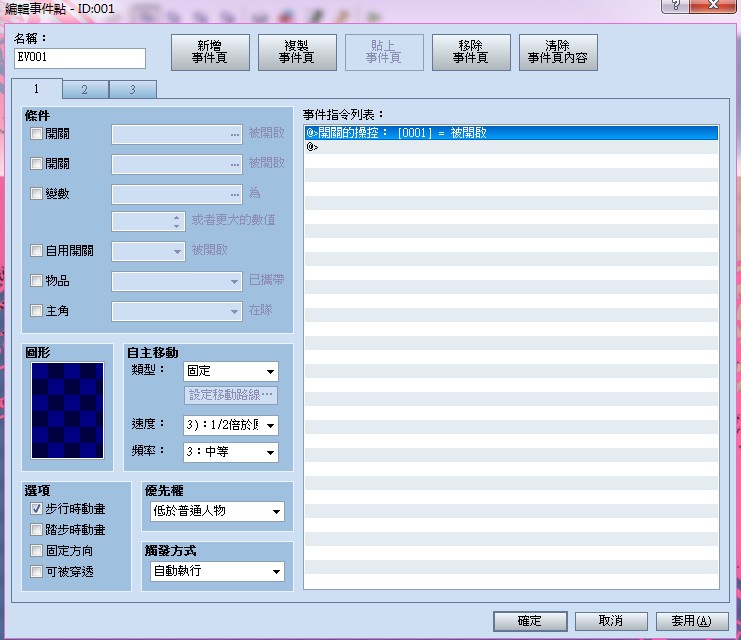Click the 變數 selection field ellipsis
Image resolution: width=741 pixels, height=640 pixels.
(235, 194)
